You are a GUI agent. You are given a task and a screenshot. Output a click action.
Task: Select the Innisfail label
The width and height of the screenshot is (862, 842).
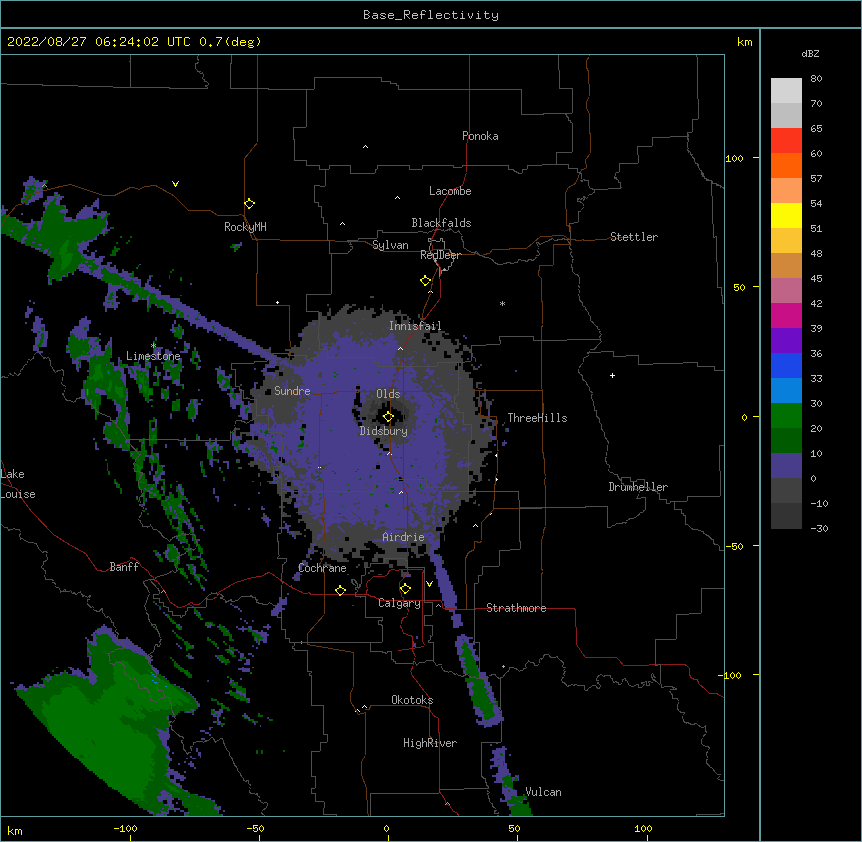415,326
